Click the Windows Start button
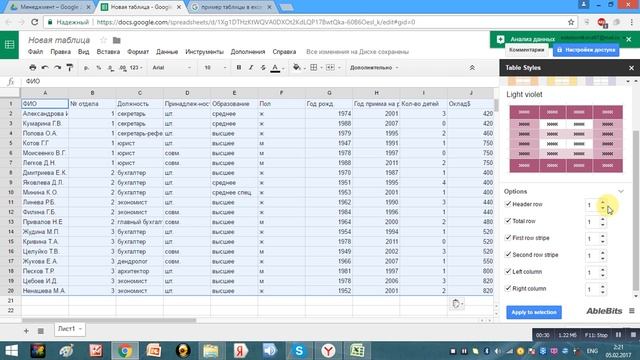 tap(11, 351)
